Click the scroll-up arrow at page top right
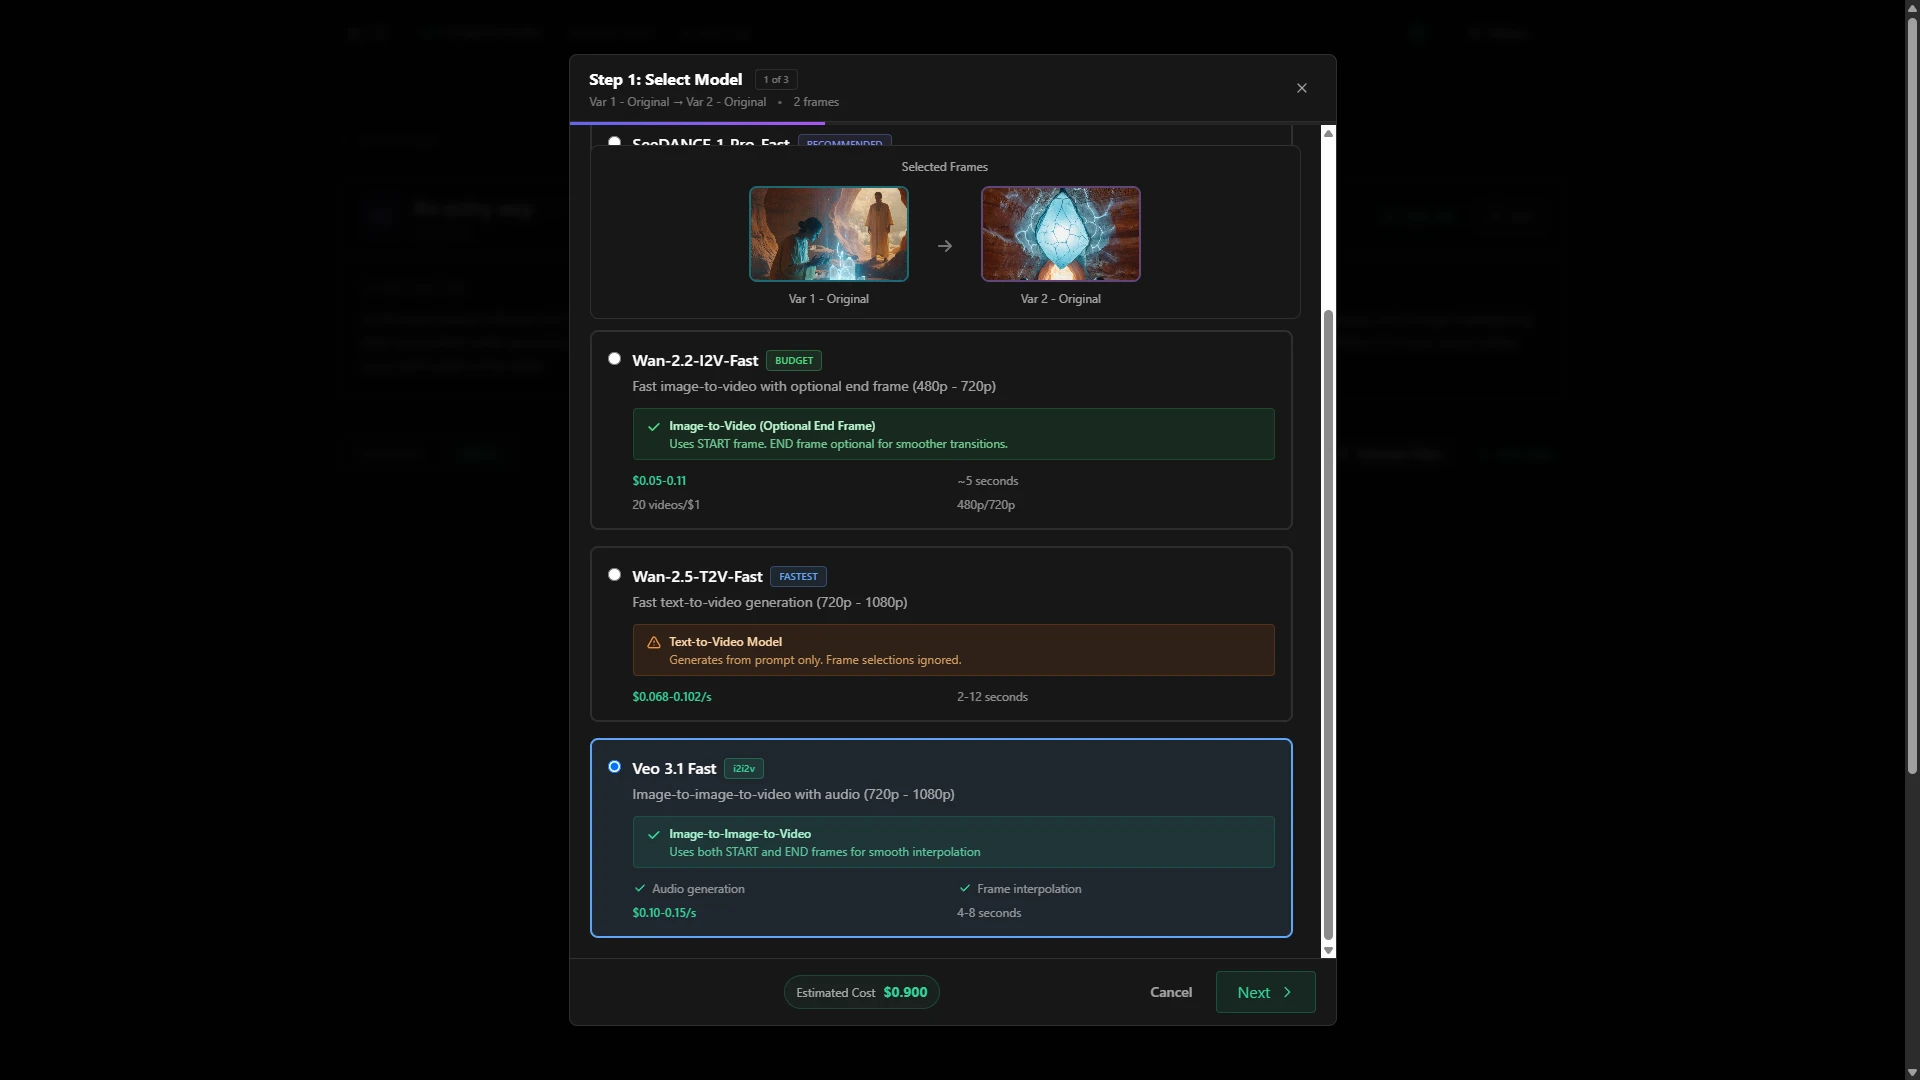Image resolution: width=1920 pixels, height=1080 pixels. click(x=1910, y=7)
